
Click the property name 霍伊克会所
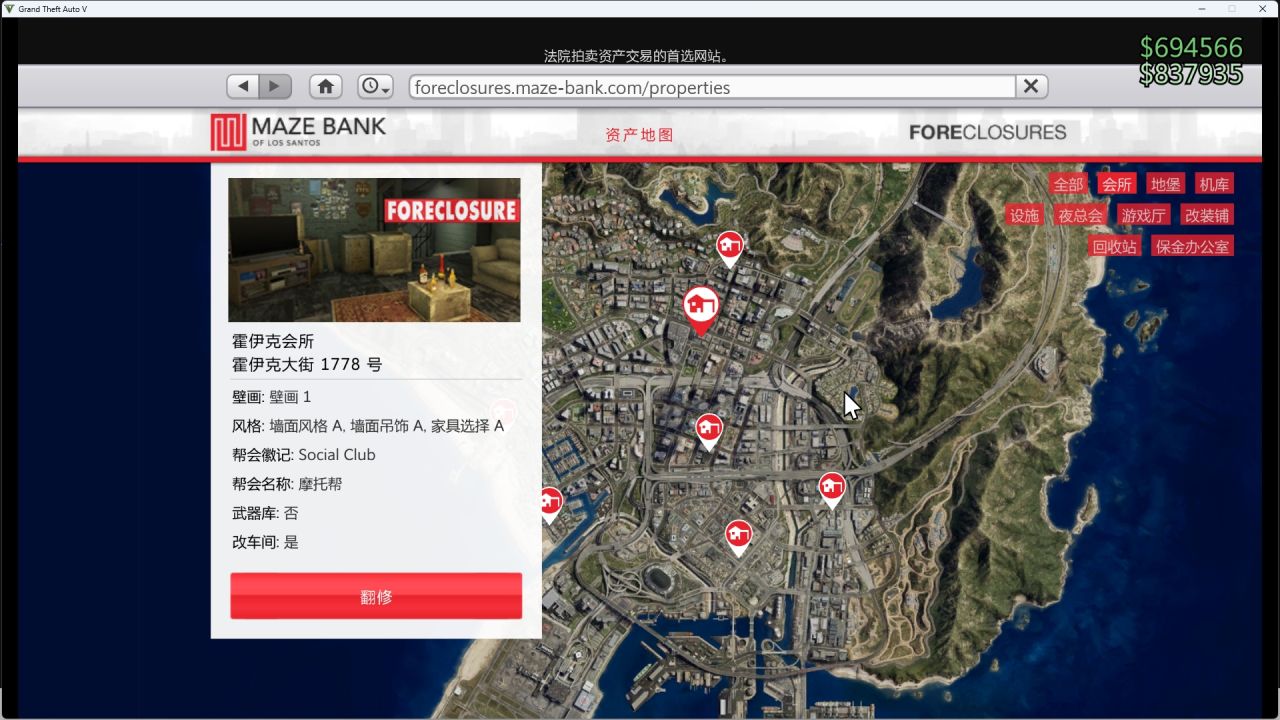pos(273,341)
